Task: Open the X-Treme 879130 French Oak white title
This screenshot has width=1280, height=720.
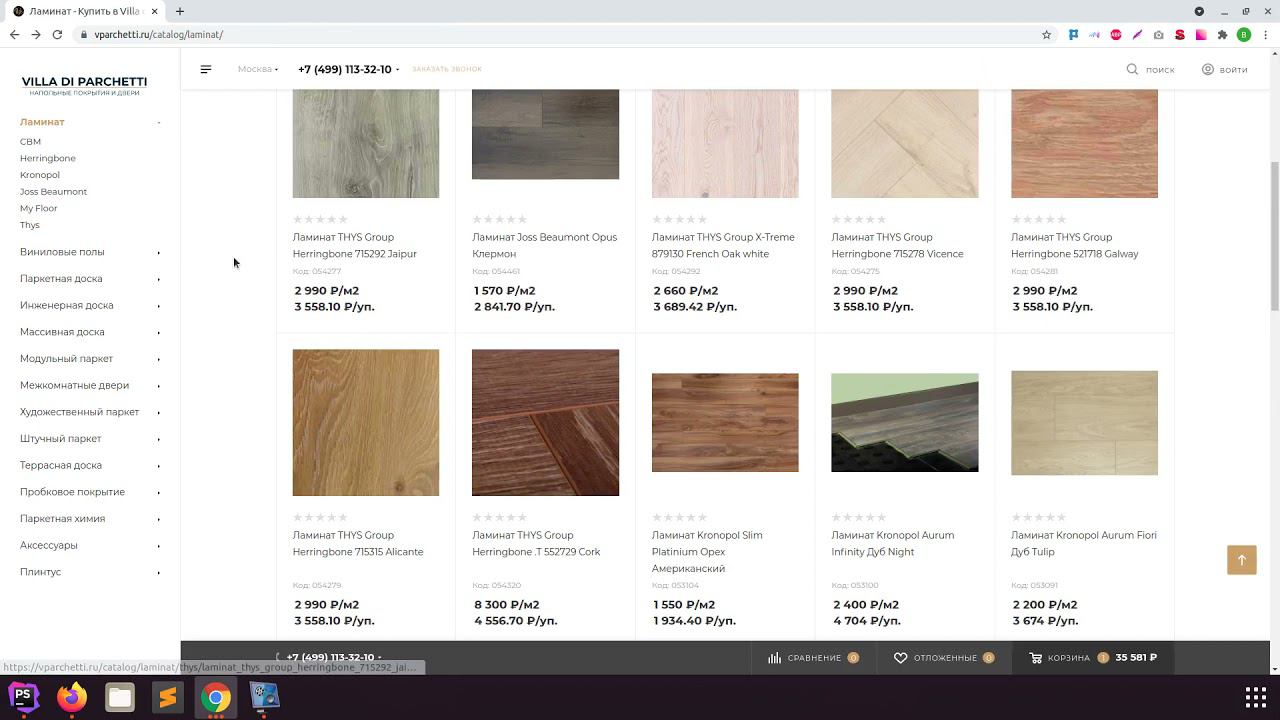Action: coord(723,245)
